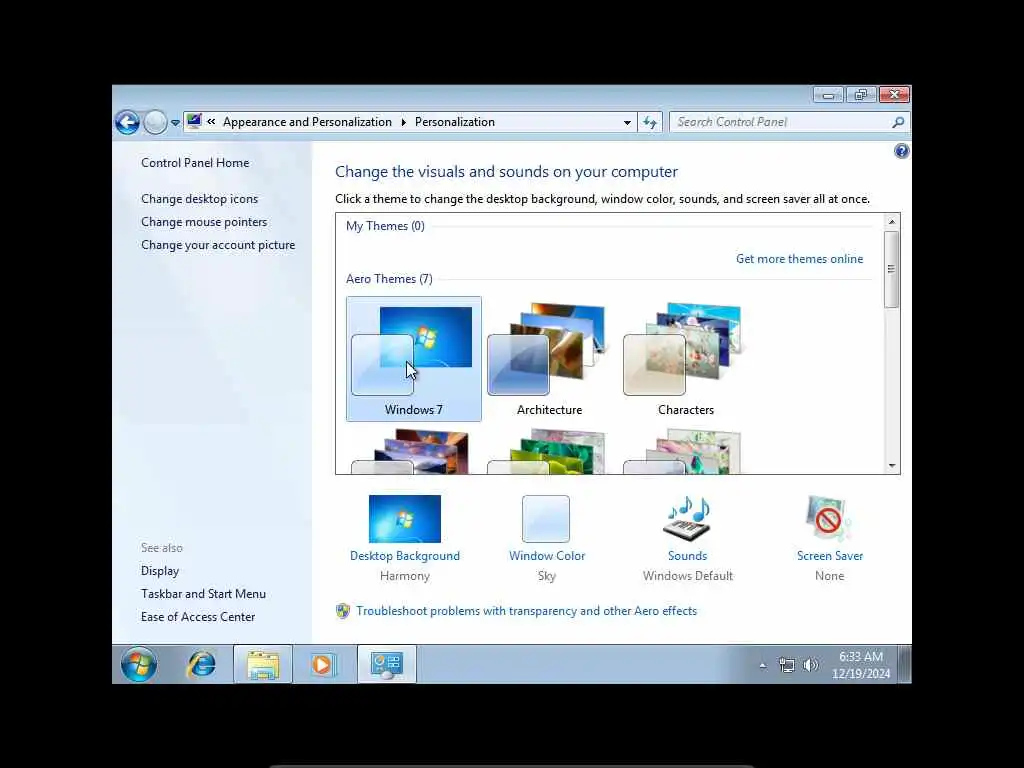Viewport: 1024px width, 768px height.
Task: Click the breadcrumb arrow after Appearance and Personalization
Action: point(404,122)
